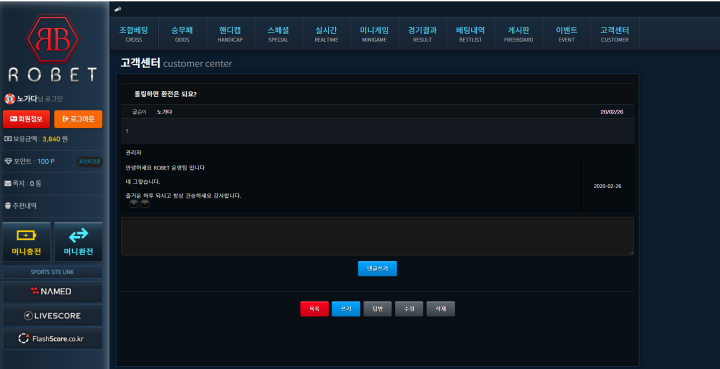
Task: Open 경기결과 RESULT menu item
Action: coord(422,34)
